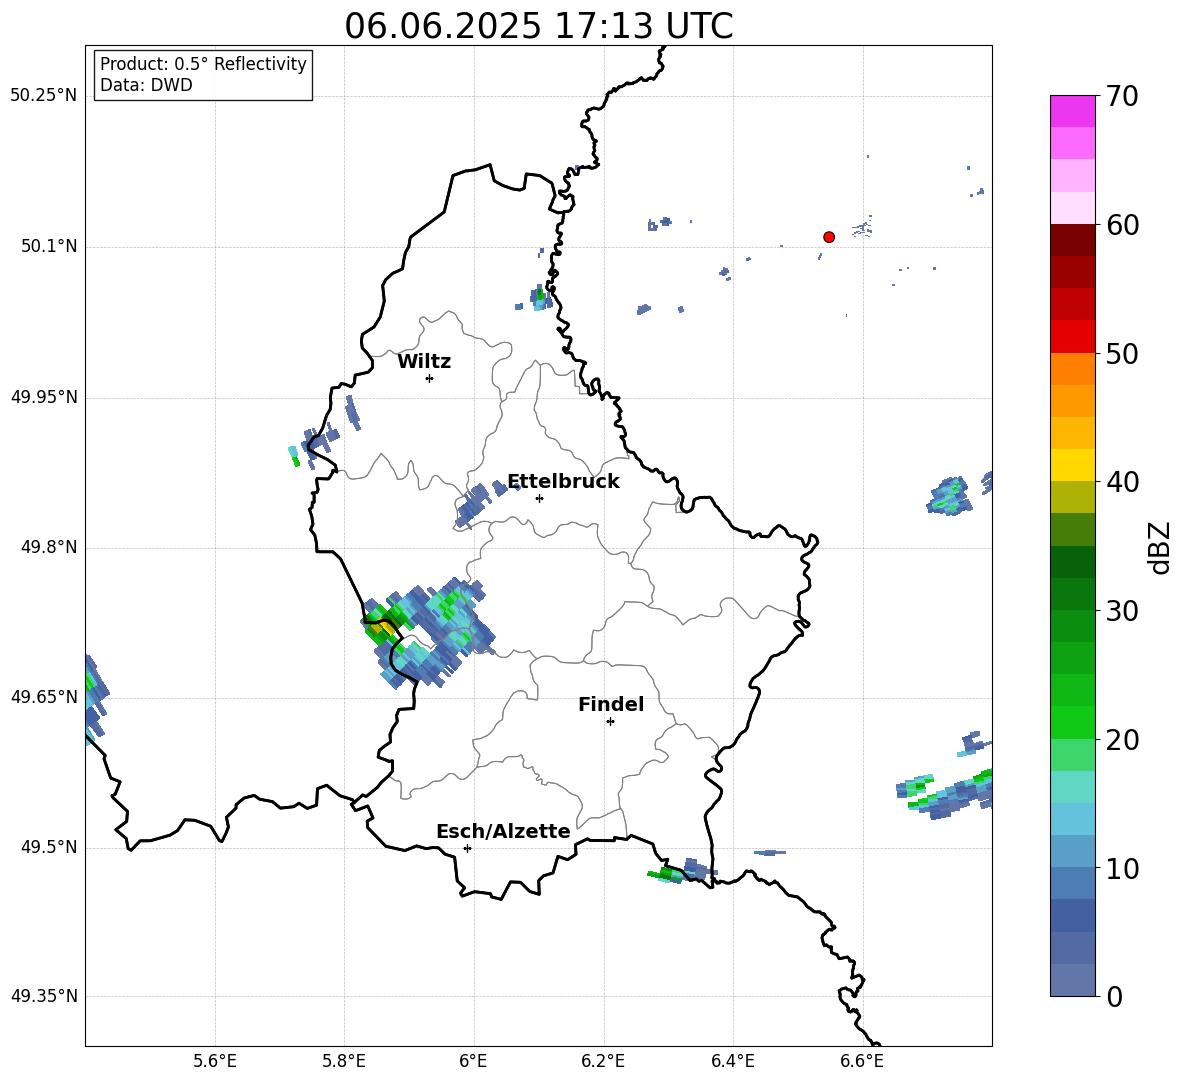
Task: Click the 49.8°N latitude label
Action: pyautogui.click(x=49, y=547)
